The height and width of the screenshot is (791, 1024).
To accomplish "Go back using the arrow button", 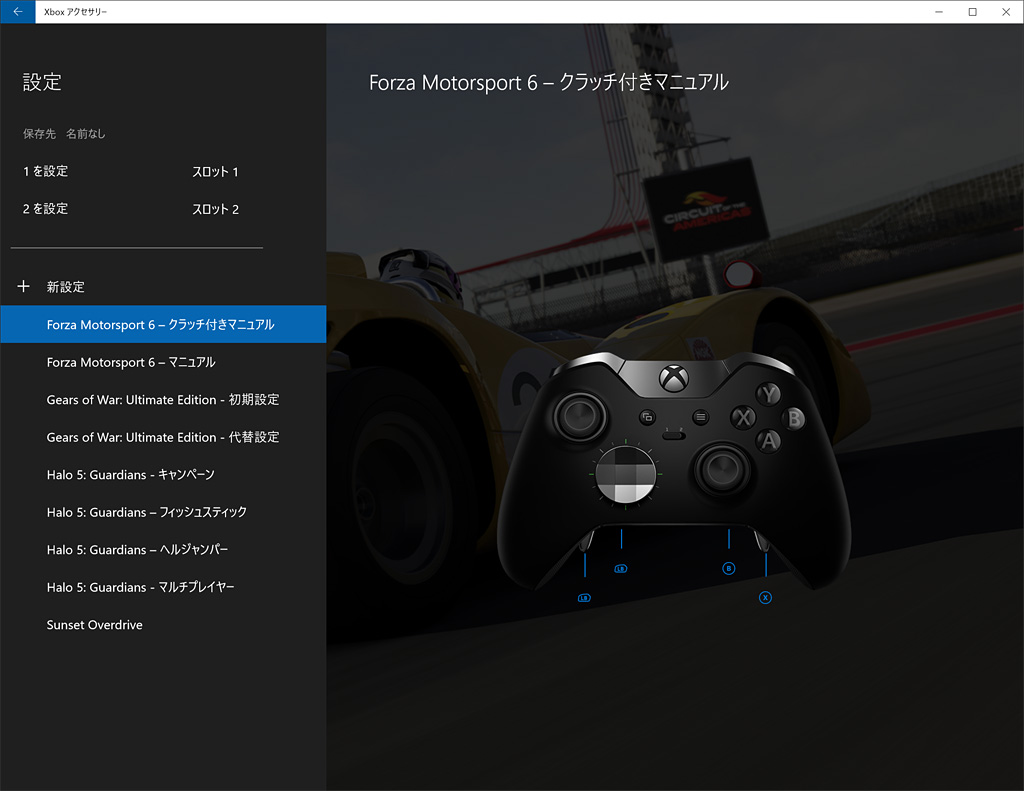I will tap(18, 12).
